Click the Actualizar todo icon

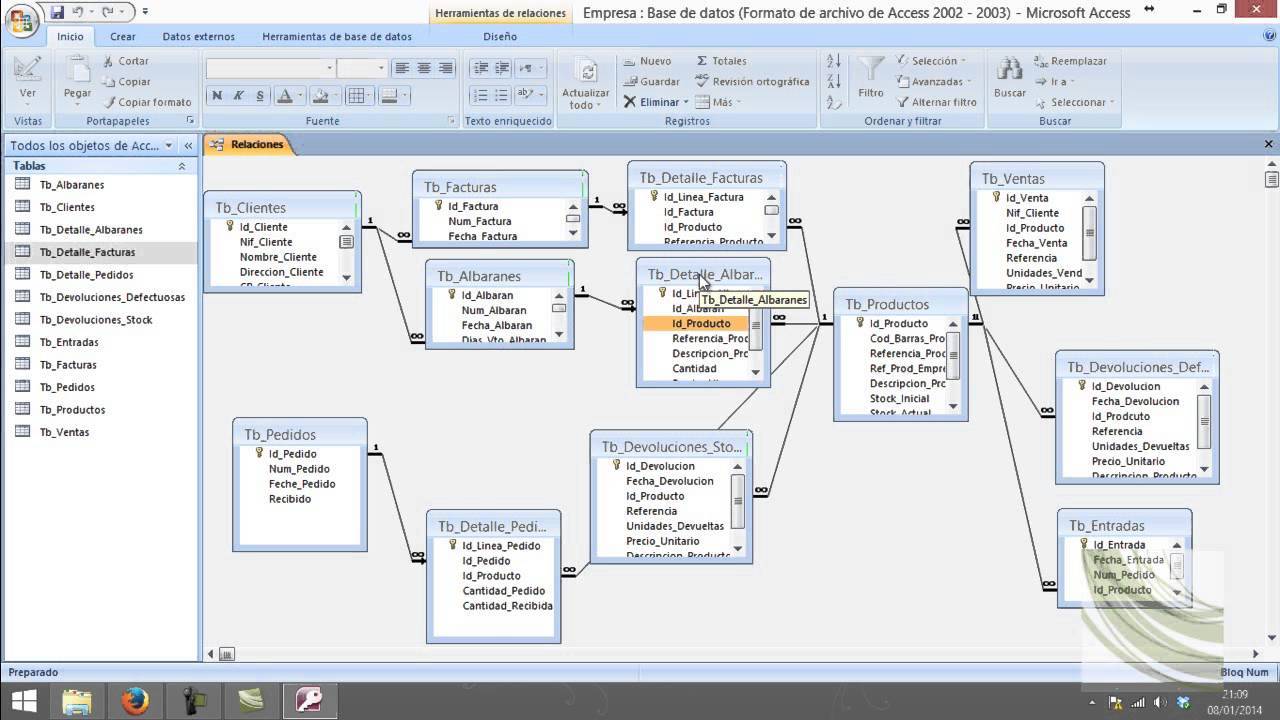(x=586, y=72)
